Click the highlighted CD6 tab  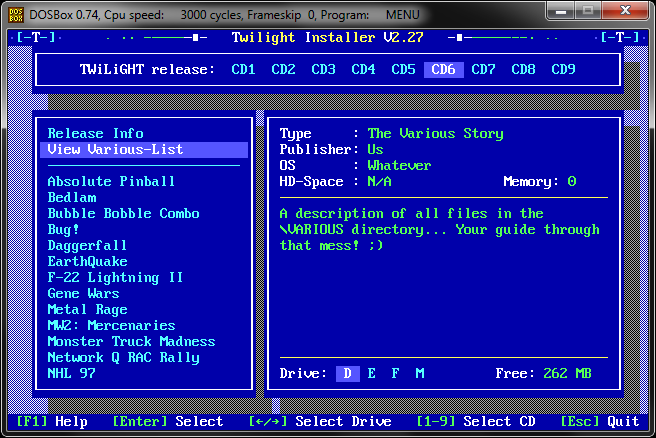443,69
